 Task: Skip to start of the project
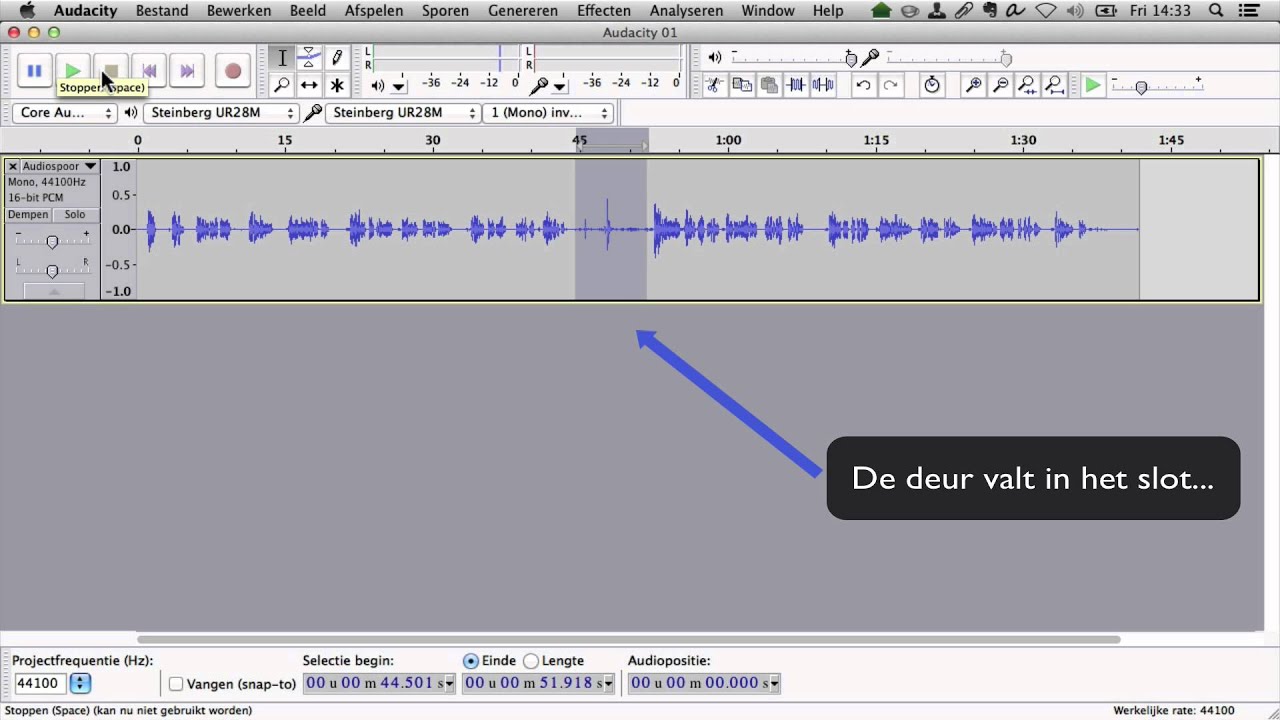click(148, 71)
